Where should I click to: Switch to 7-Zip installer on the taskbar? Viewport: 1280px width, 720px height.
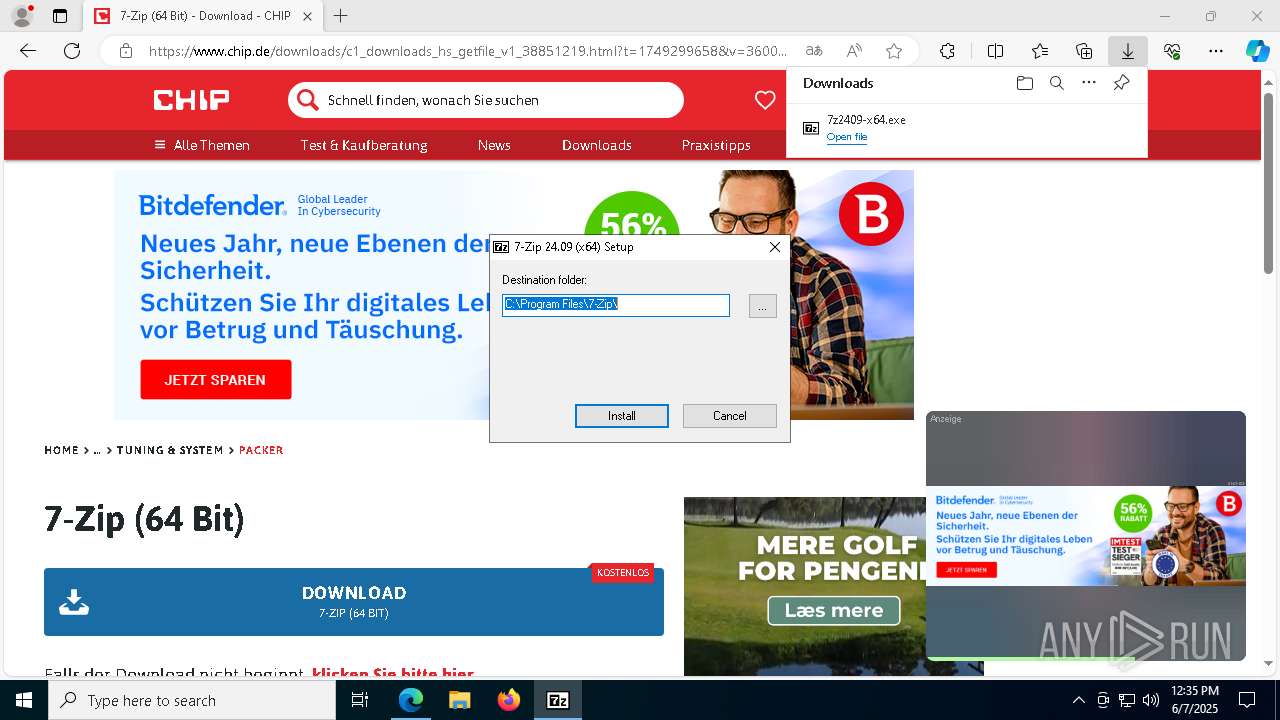[x=558, y=700]
